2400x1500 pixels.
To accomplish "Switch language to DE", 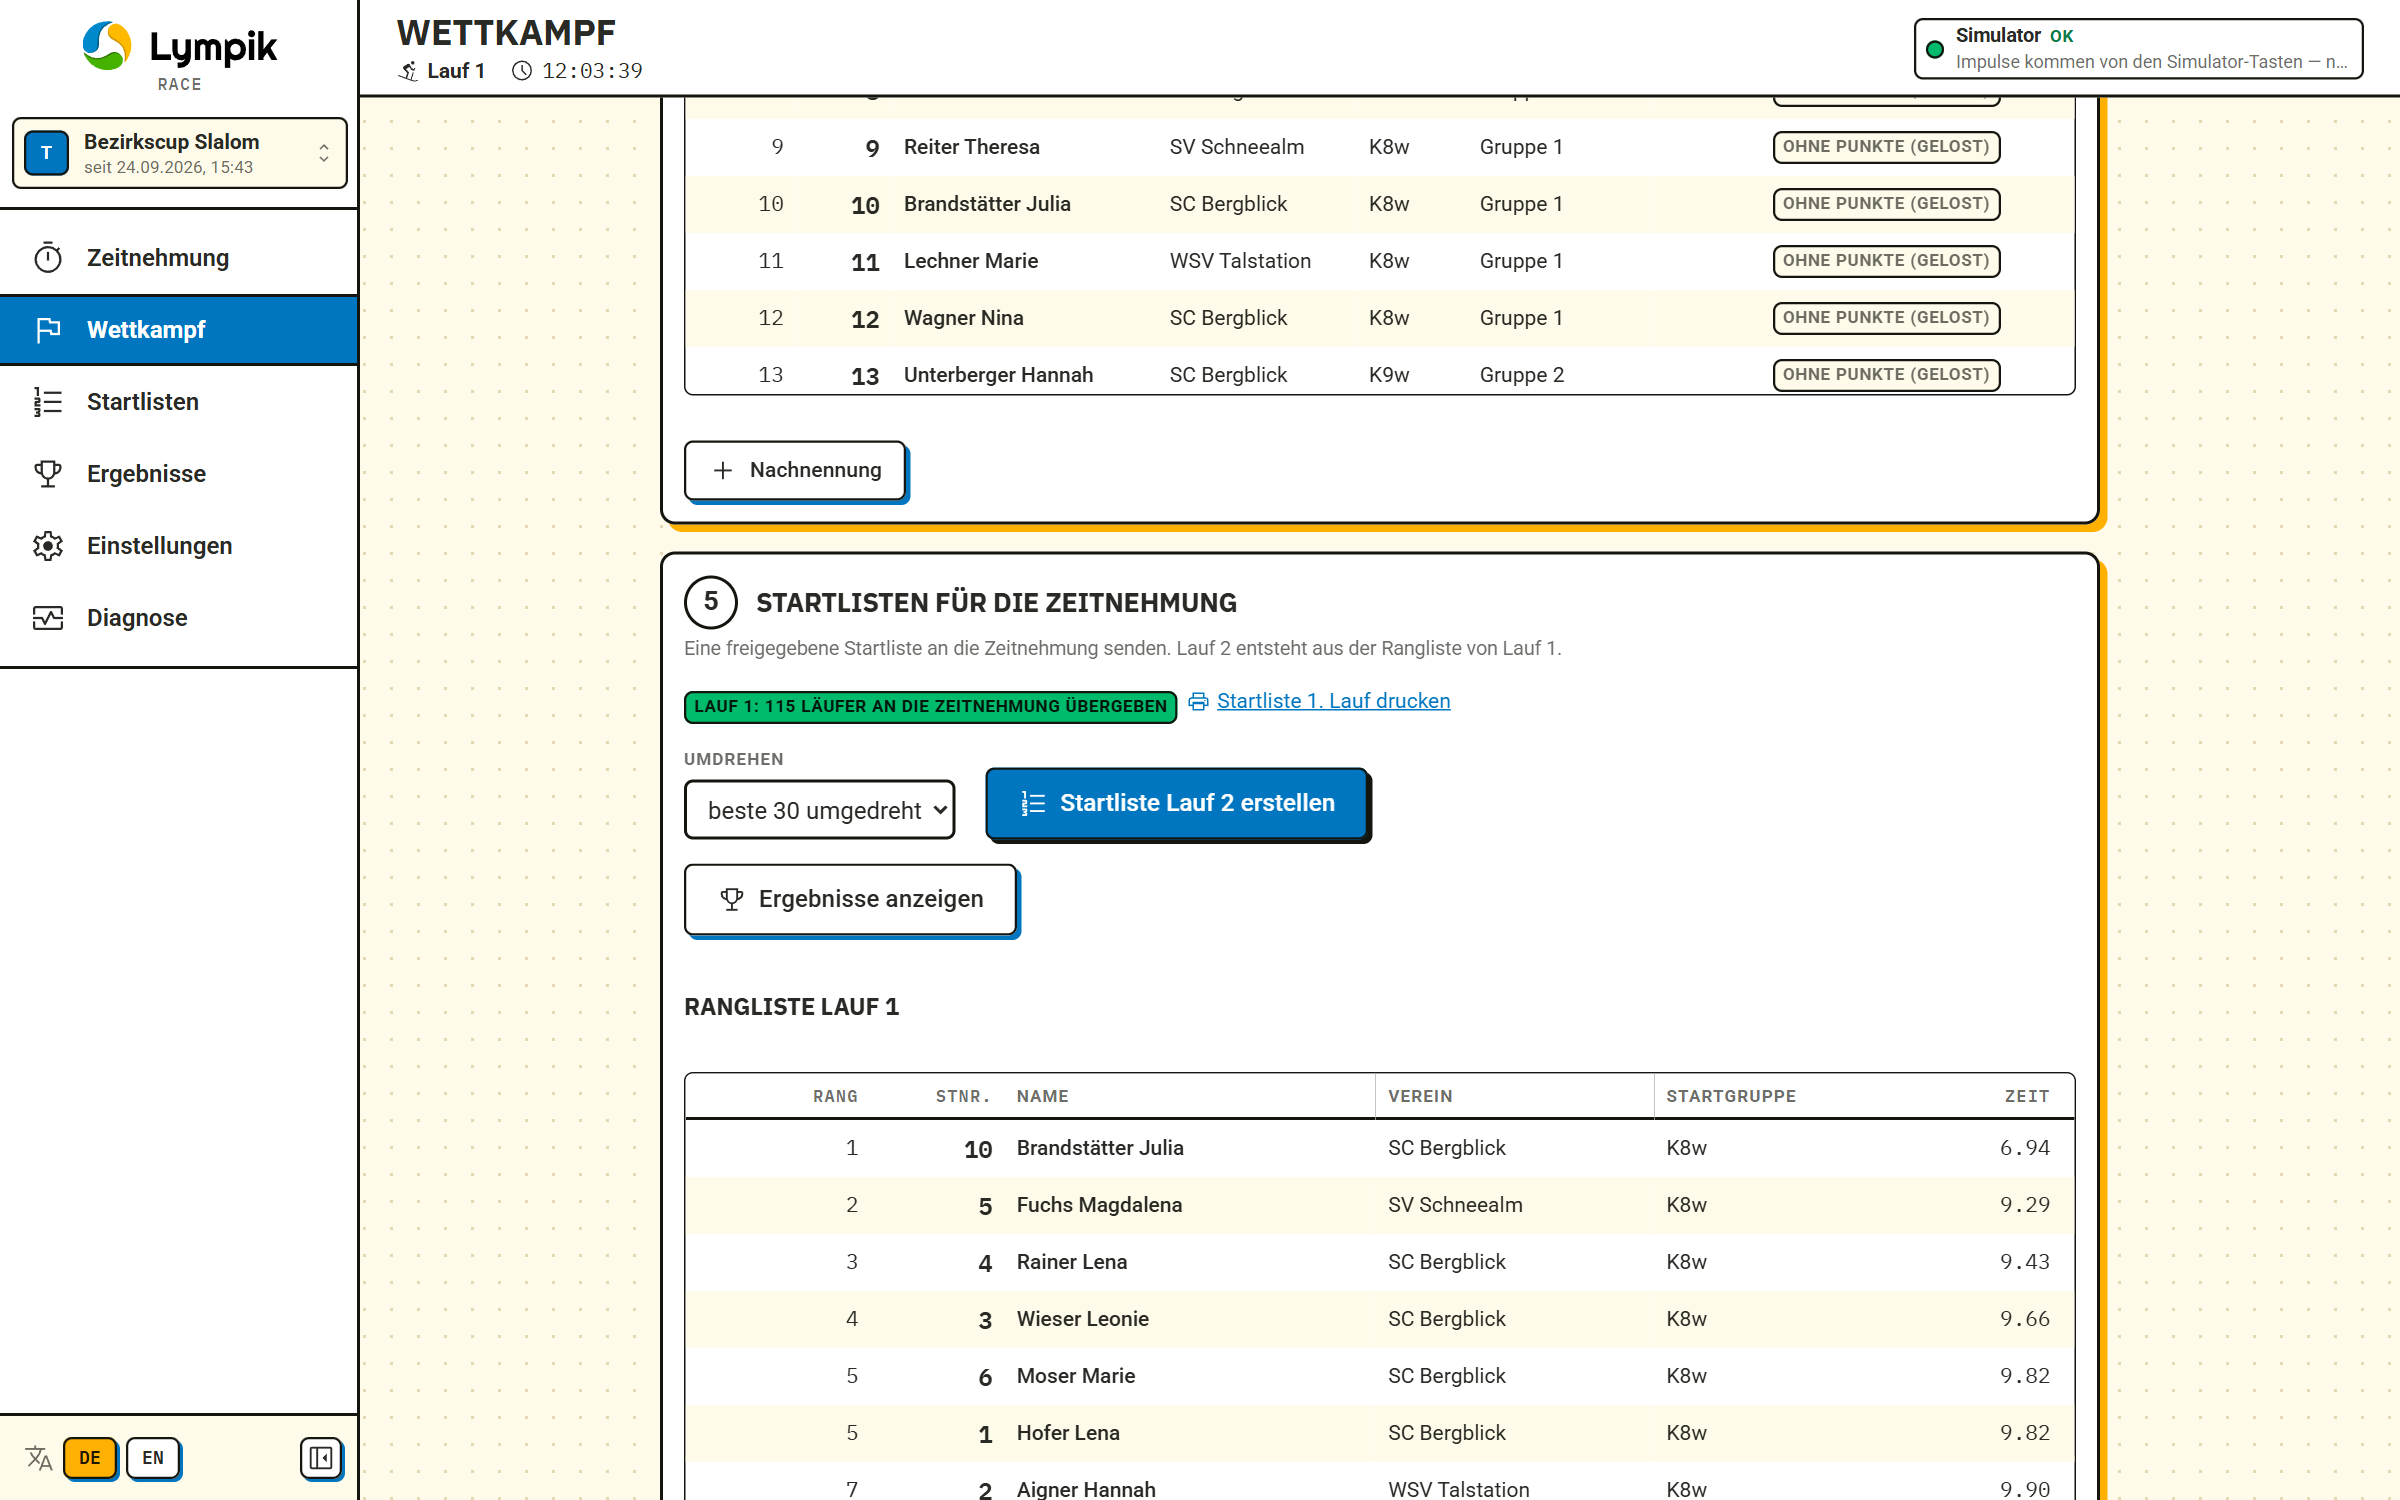I will 90,1458.
